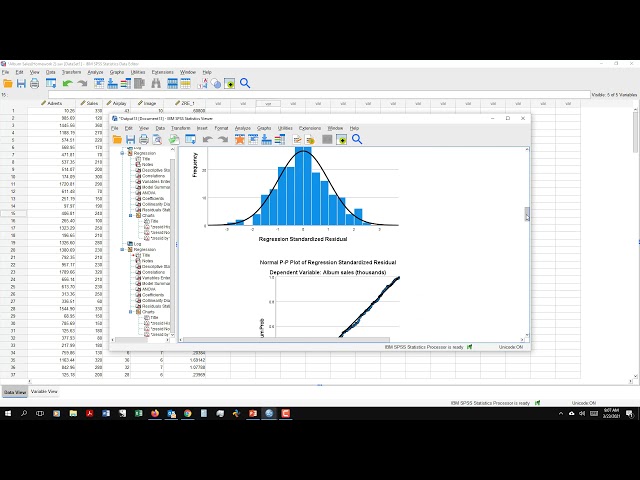Click the Search magnifier in the Viewer toolbar
Viewport: 640px width, 480px height.
pos(357,140)
